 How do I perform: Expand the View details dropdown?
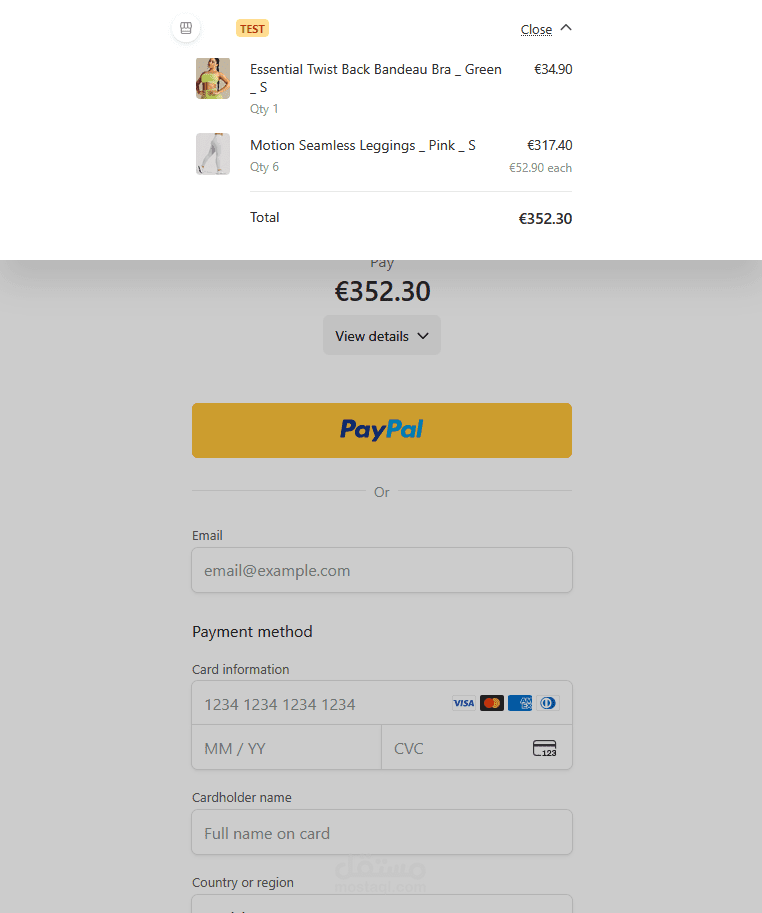(381, 336)
